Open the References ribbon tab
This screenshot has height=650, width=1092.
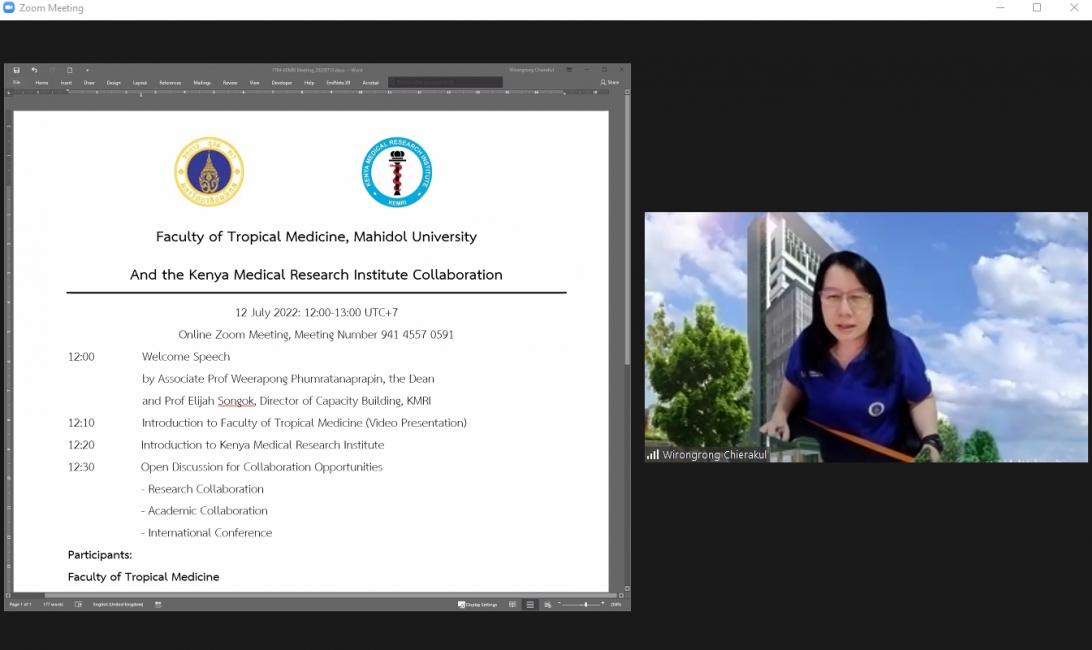(170, 83)
